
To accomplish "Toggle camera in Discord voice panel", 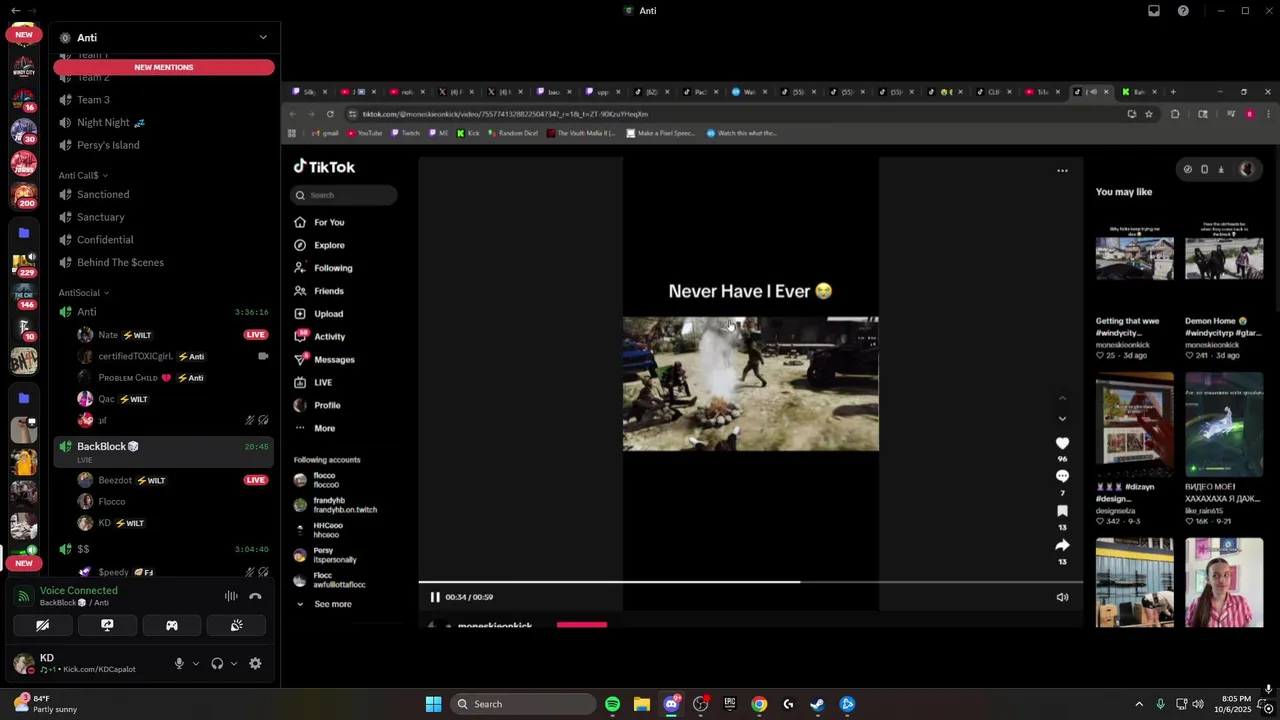I will point(43,625).
